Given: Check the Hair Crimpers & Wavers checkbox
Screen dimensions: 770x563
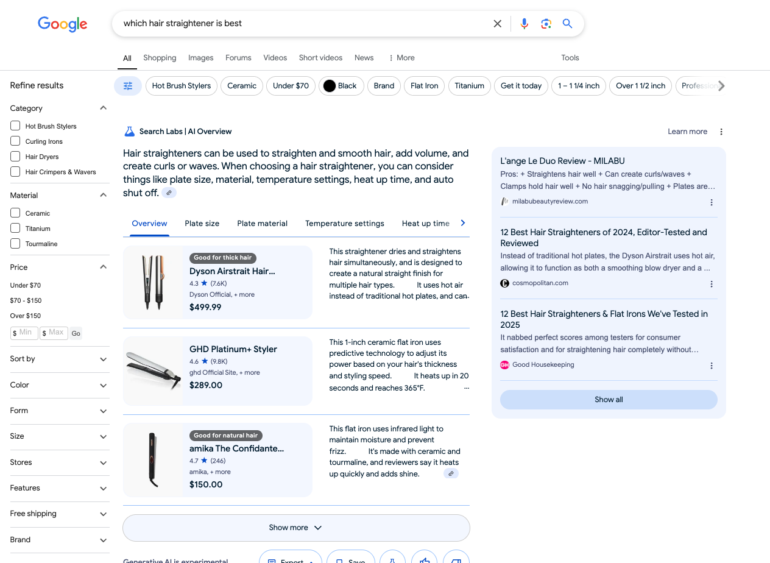Looking at the screenshot, I should [x=15, y=171].
